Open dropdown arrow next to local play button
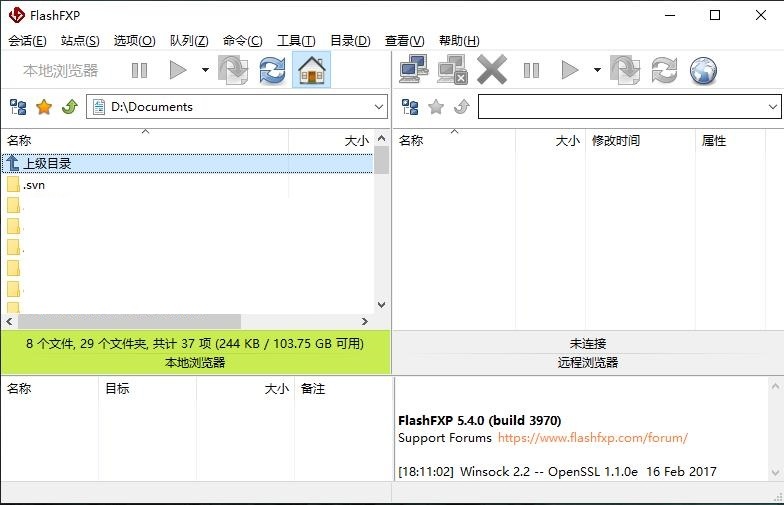The image size is (784, 505). point(205,70)
